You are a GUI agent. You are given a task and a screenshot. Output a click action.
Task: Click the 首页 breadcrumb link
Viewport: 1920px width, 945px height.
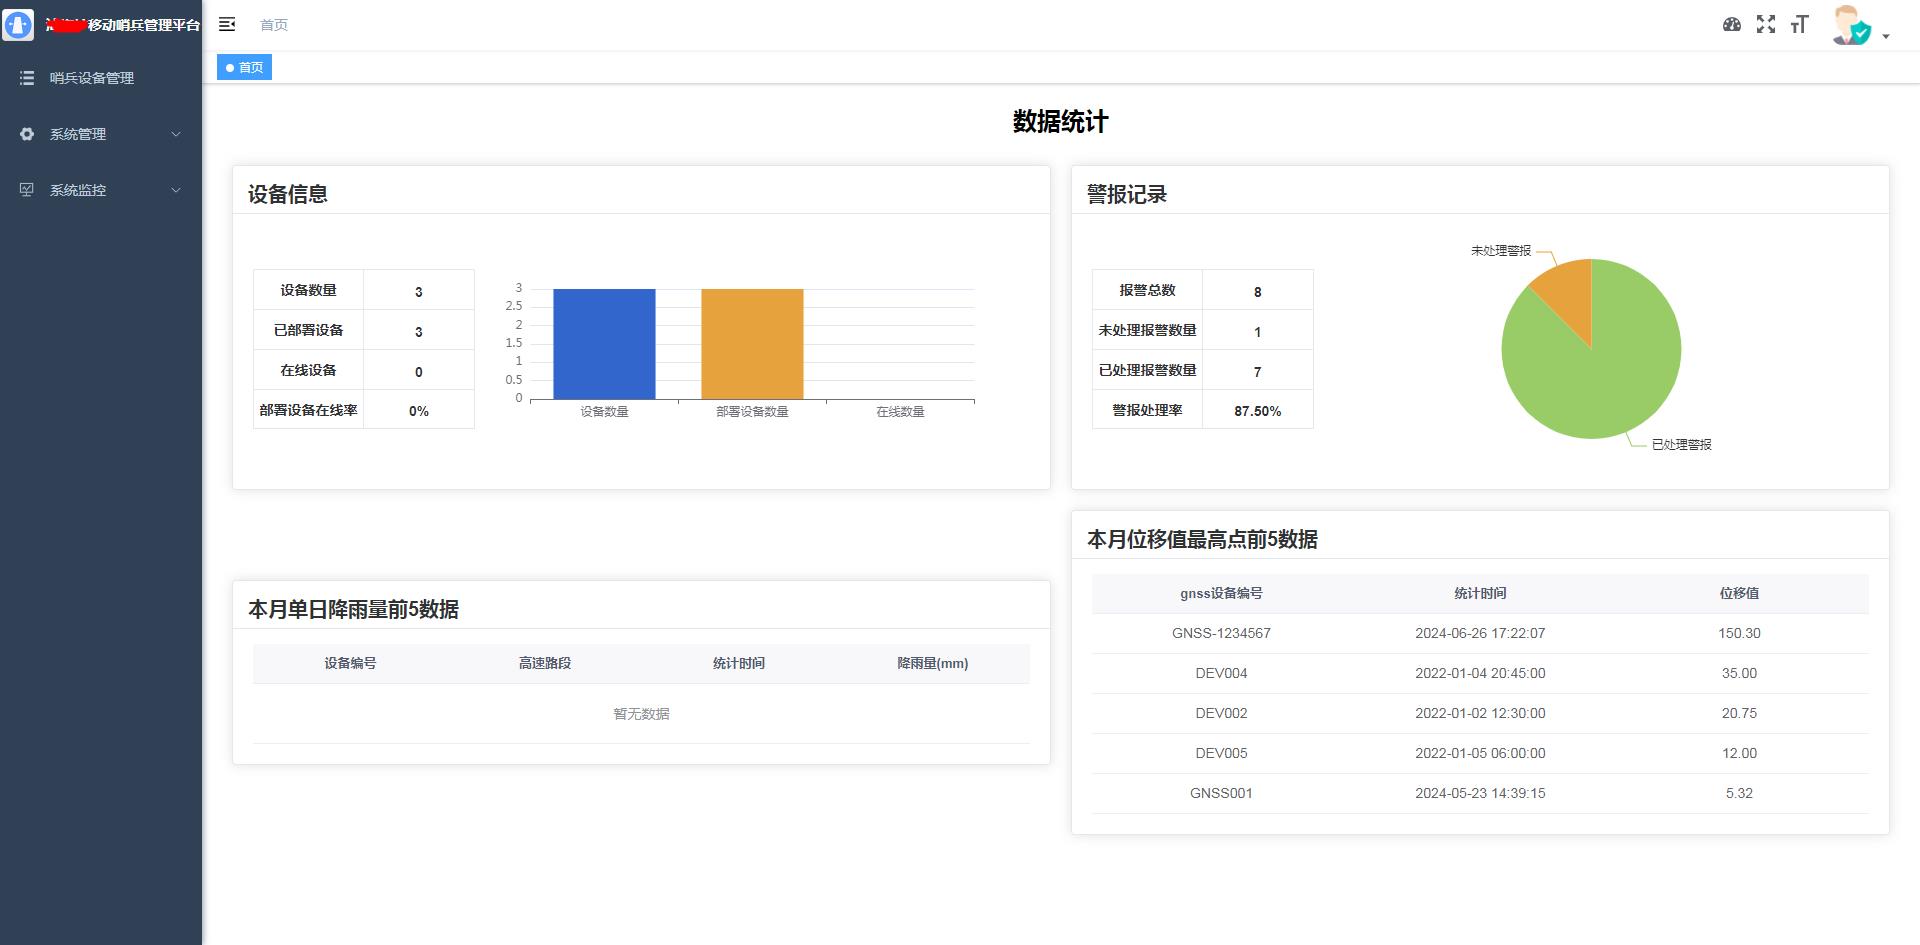(273, 25)
